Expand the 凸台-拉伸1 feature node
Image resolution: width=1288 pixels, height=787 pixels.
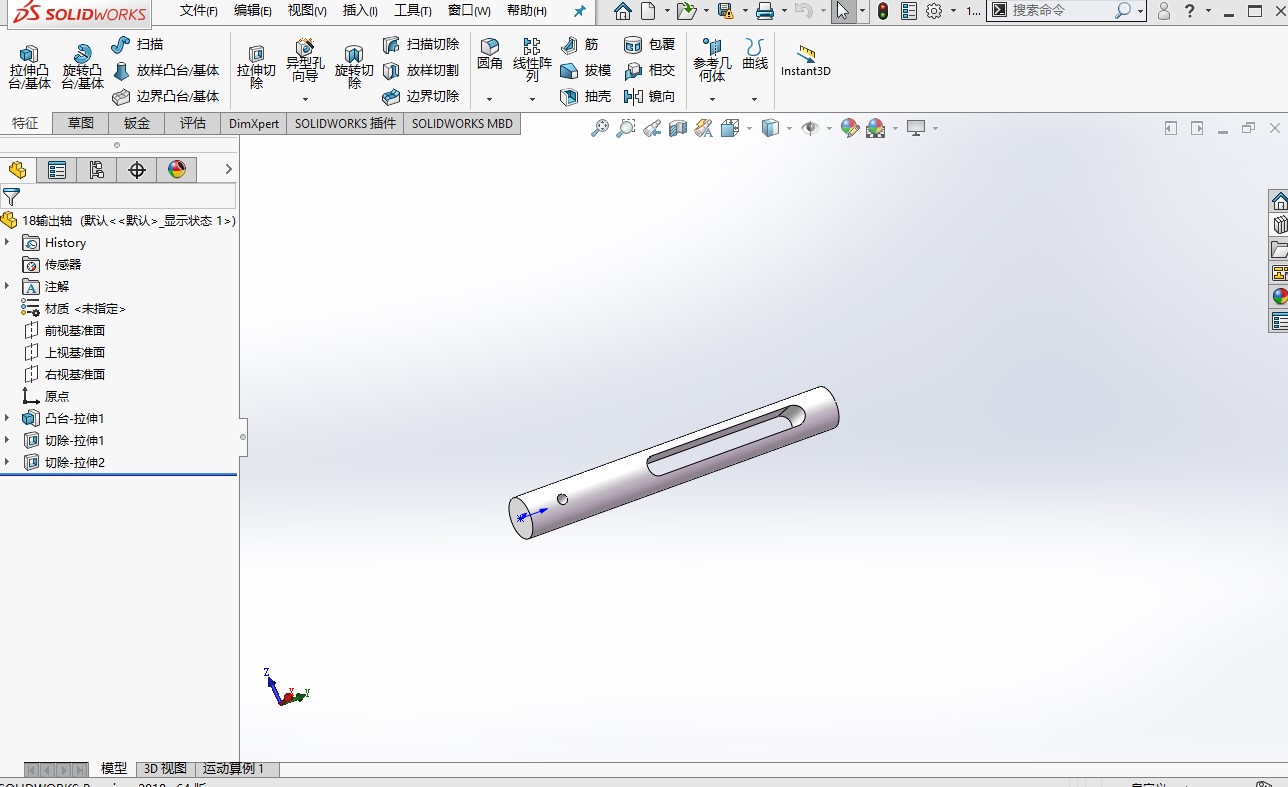(7, 418)
